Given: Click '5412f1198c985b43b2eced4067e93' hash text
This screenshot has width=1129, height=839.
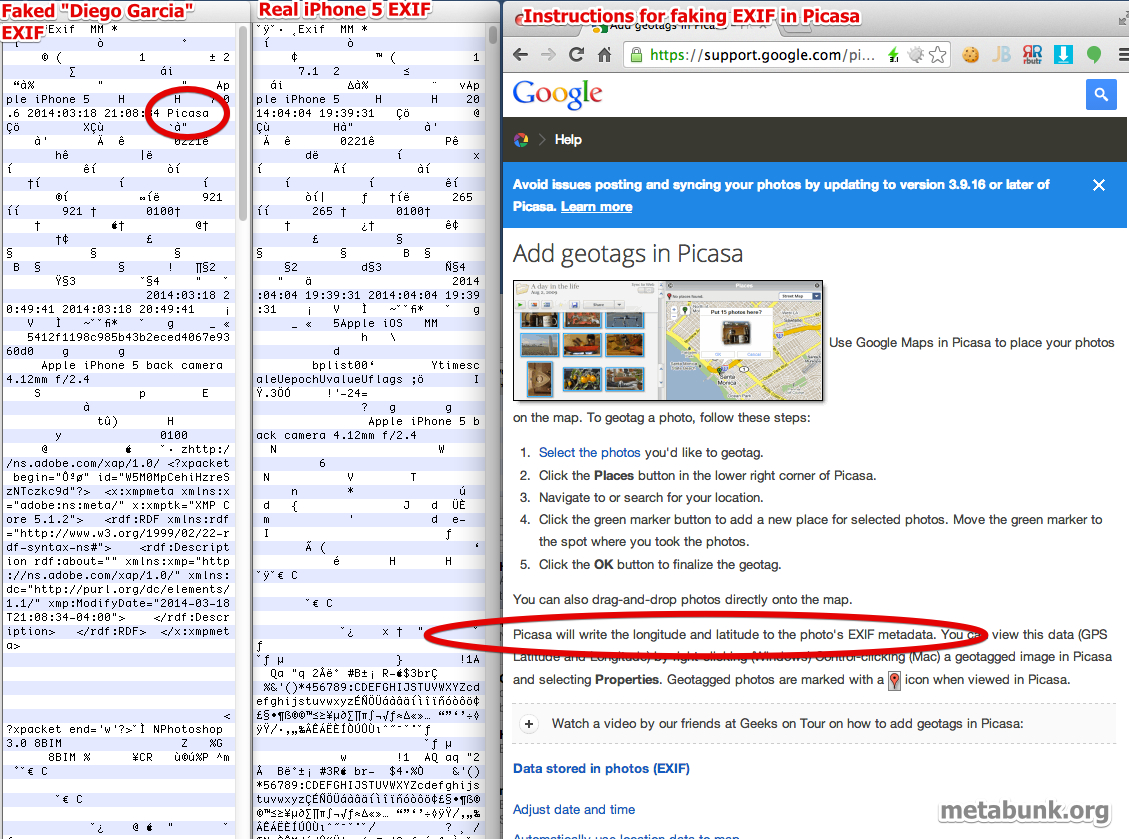Looking at the screenshot, I should coord(128,337).
